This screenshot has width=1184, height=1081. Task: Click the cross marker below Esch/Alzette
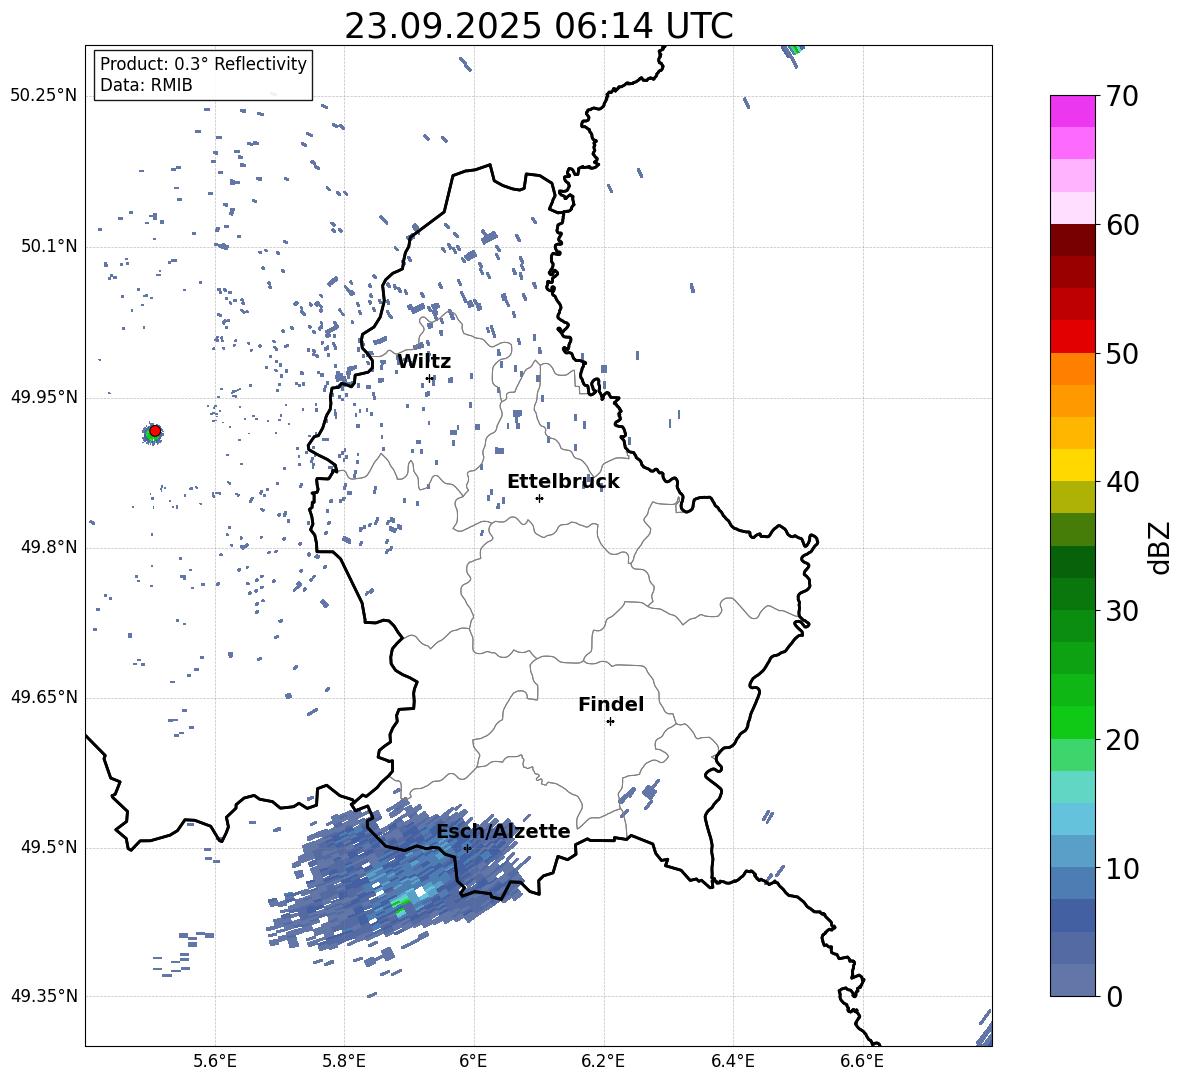pos(467,848)
